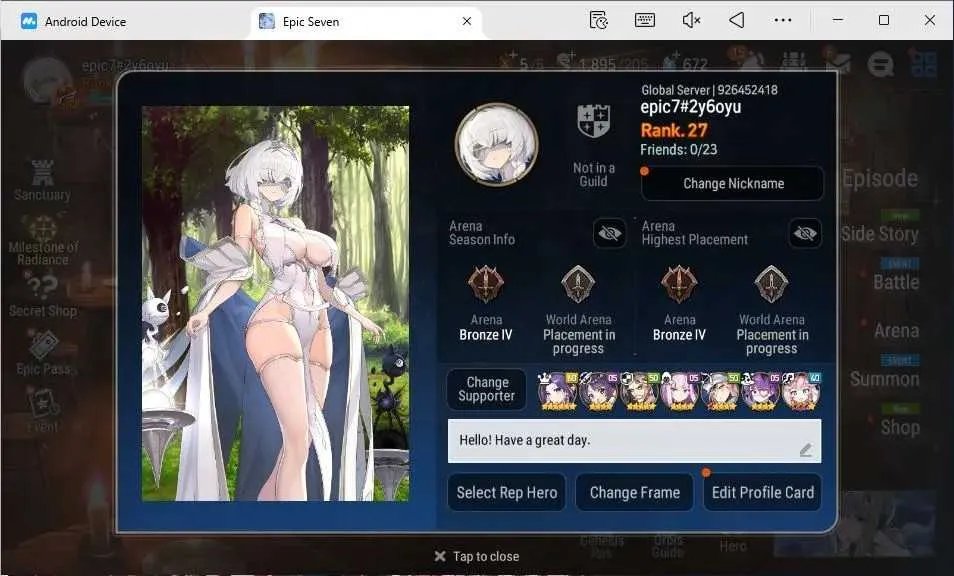Image resolution: width=954 pixels, height=576 pixels.
Task: Click the greeting message field 'Hello! Have a great day.'
Action: [x=634, y=440]
